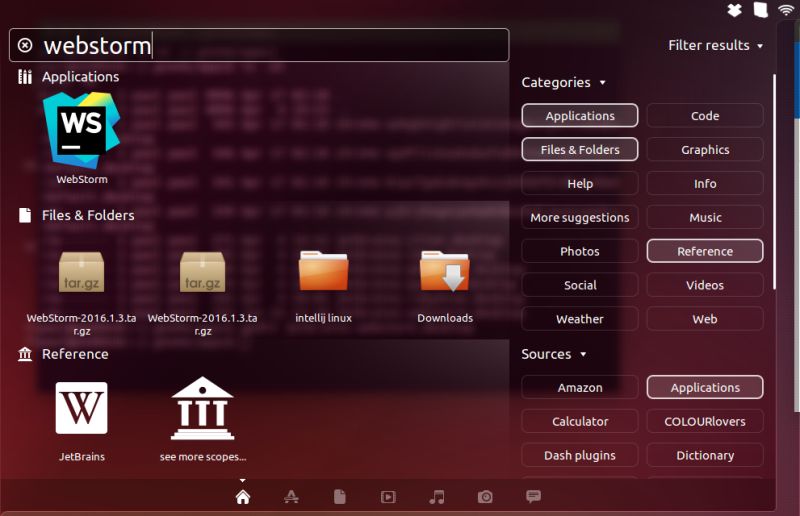This screenshot has height=516, width=800.
Task: Enable the Help category filter
Action: coord(580,183)
